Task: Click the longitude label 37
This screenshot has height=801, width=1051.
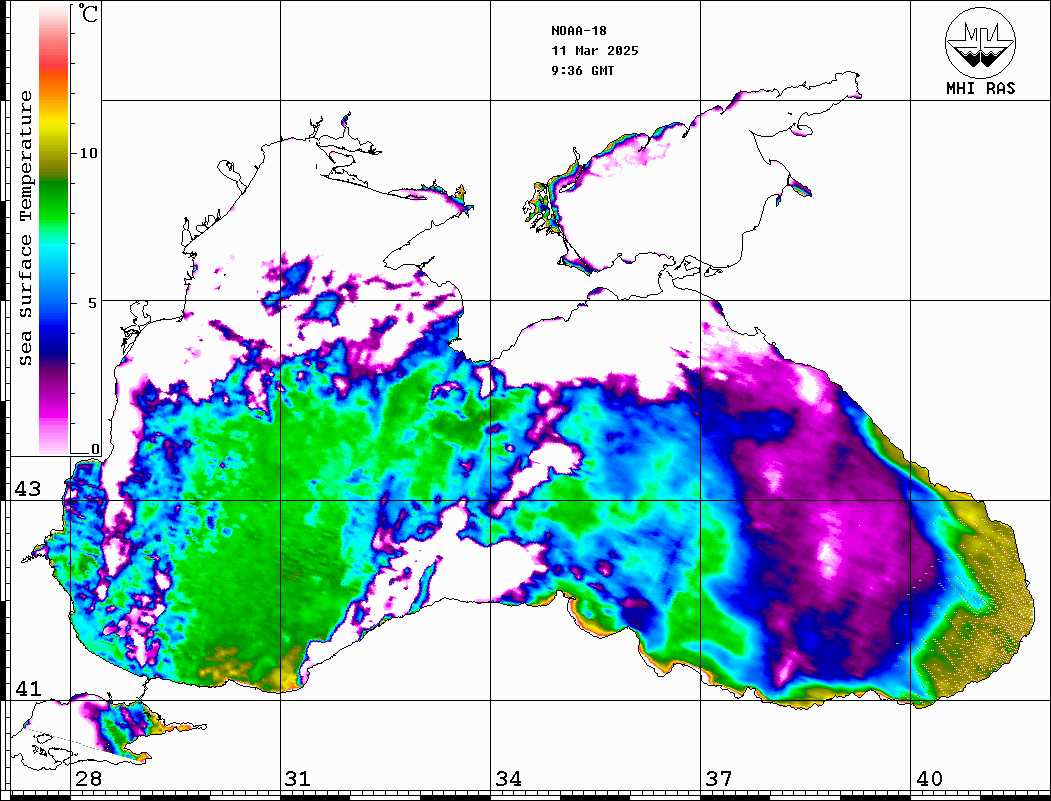Action: coord(719,779)
